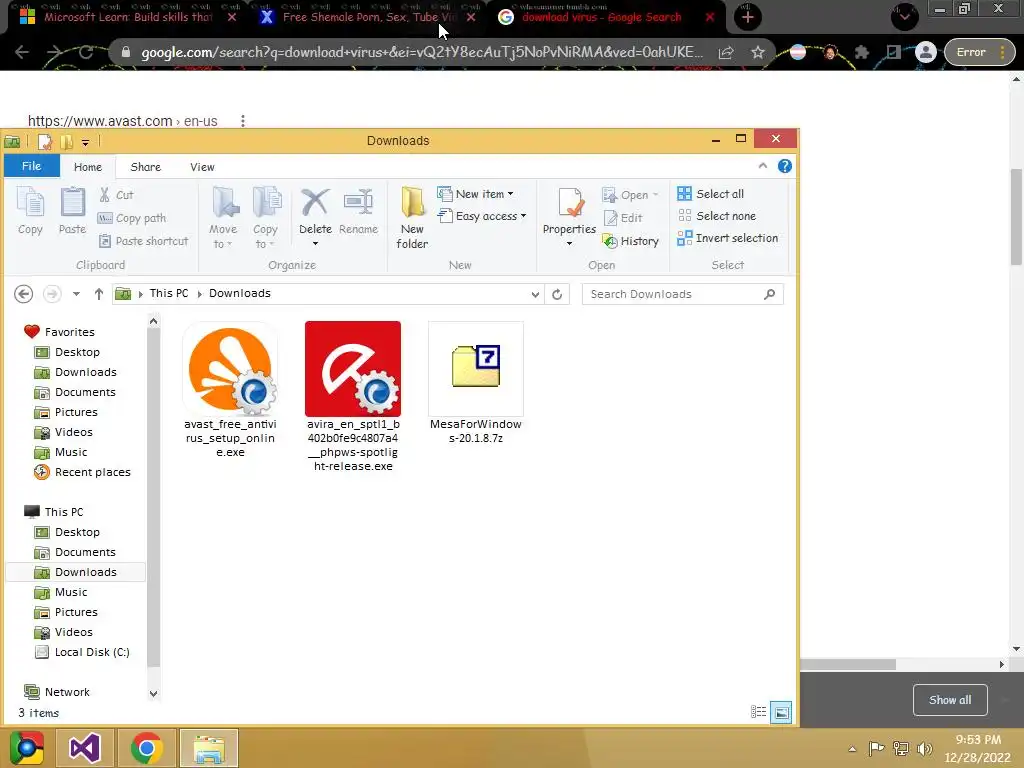Click Invert selection in ribbon

coord(728,238)
